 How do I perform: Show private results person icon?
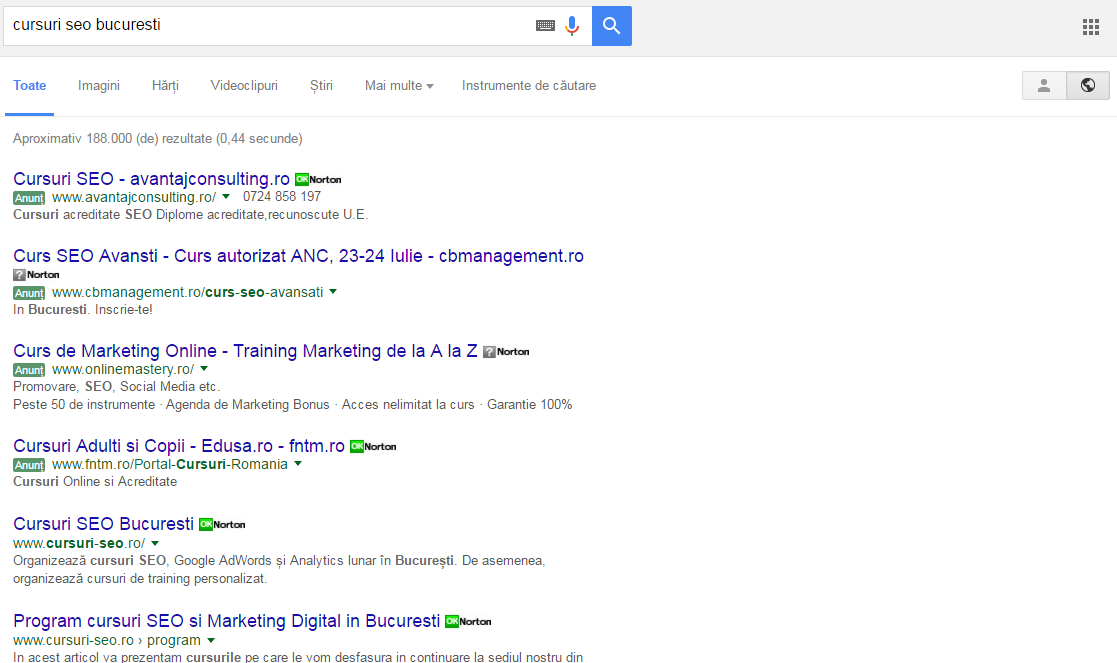coord(1044,85)
